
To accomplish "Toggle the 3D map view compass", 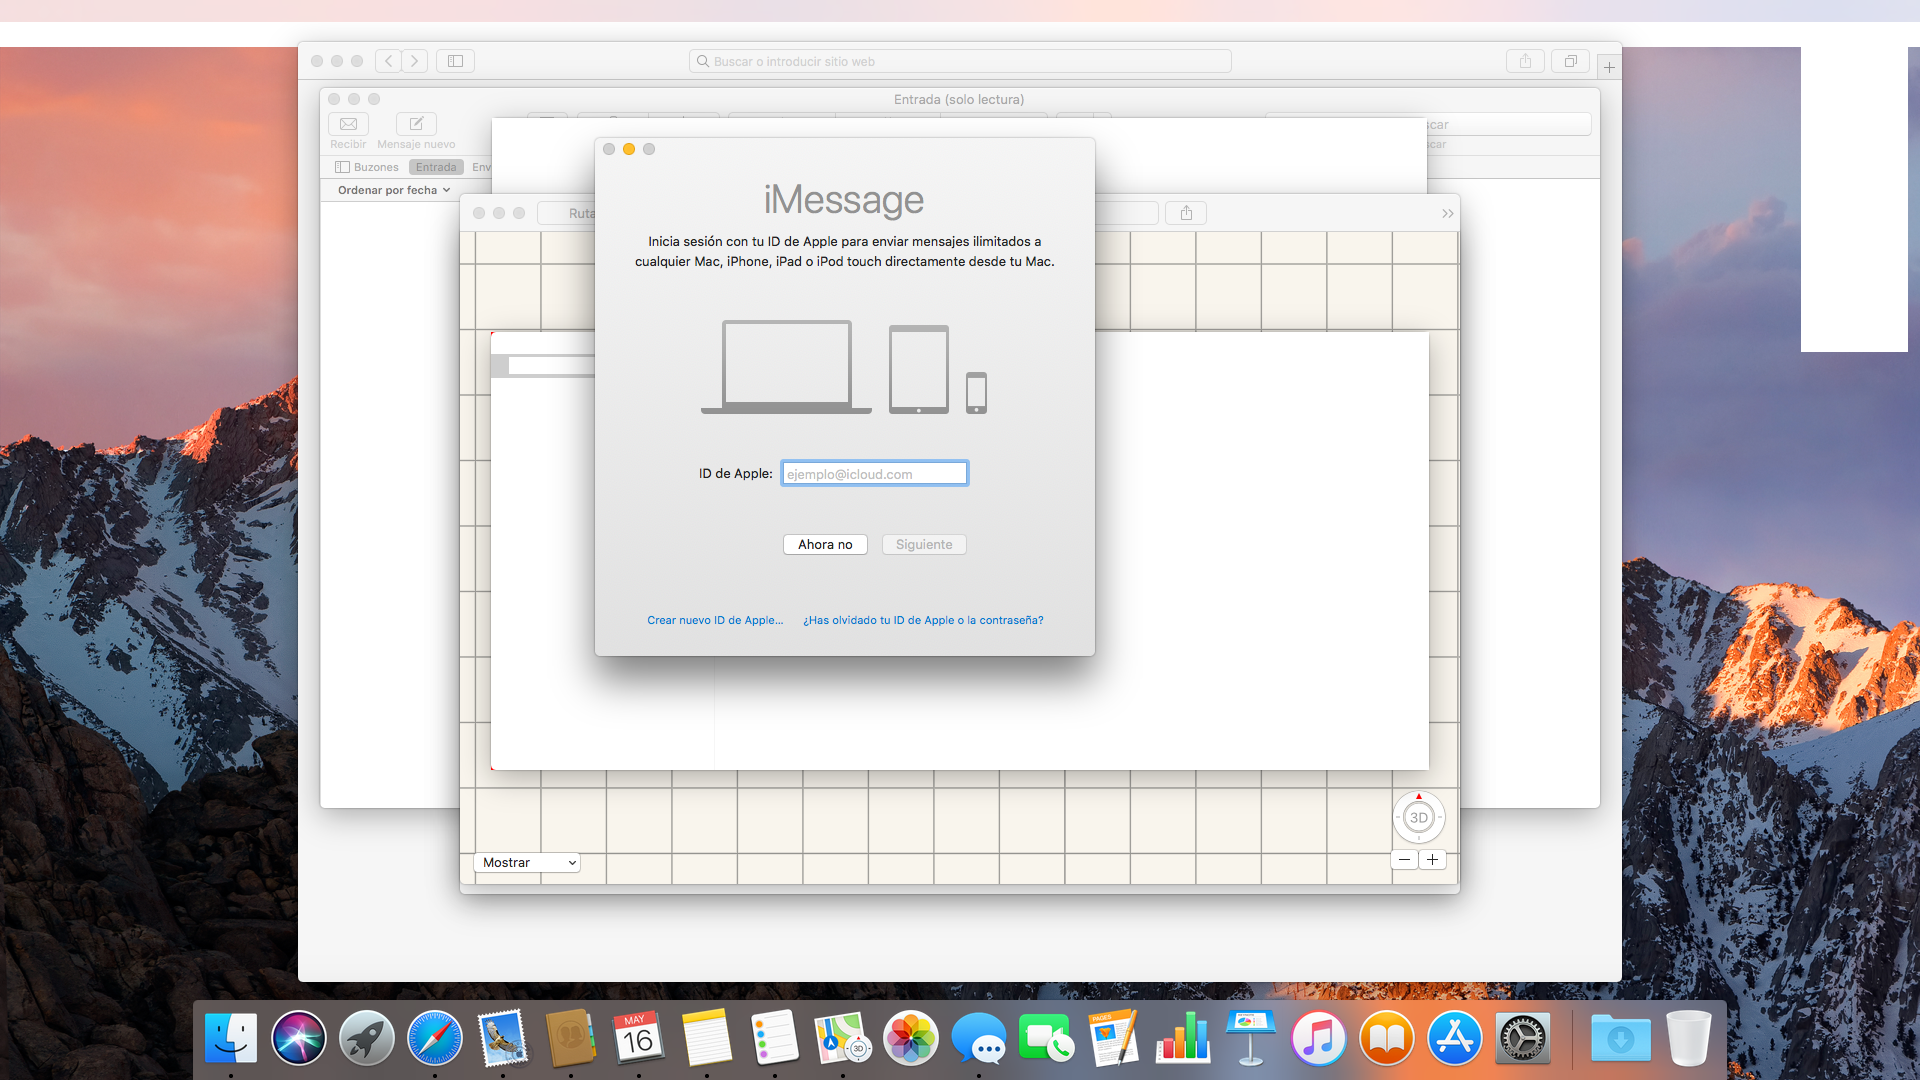I will pyautogui.click(x=1418, y=817).
